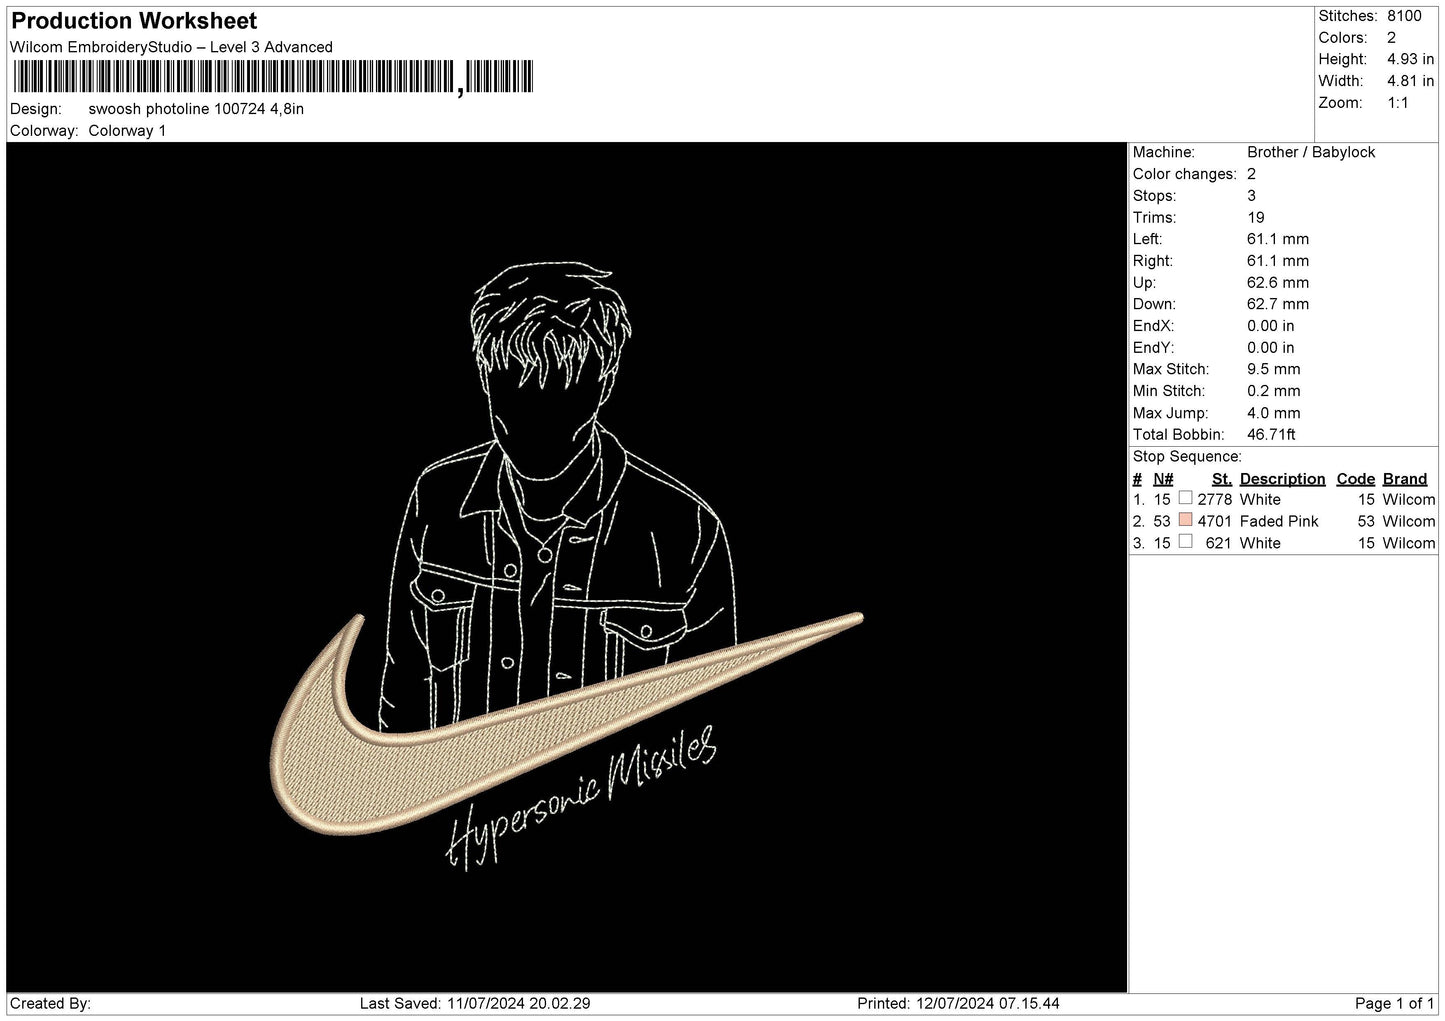Select stitch count '621' in row 3
The image size is (1445, 1021).
[1219, 544]
